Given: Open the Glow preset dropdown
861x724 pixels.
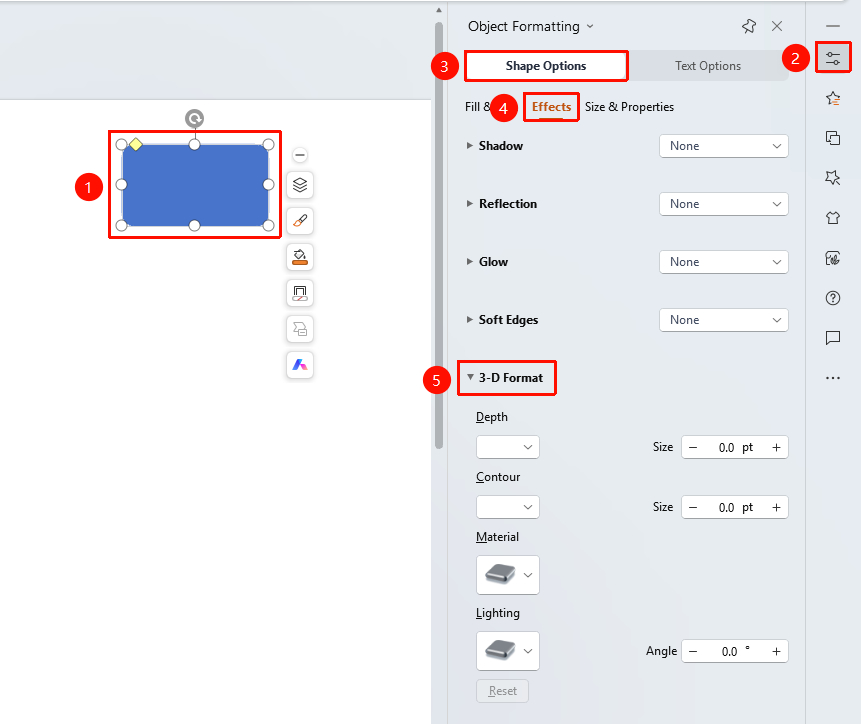Looking at the screenshot, I should point(724,262).
